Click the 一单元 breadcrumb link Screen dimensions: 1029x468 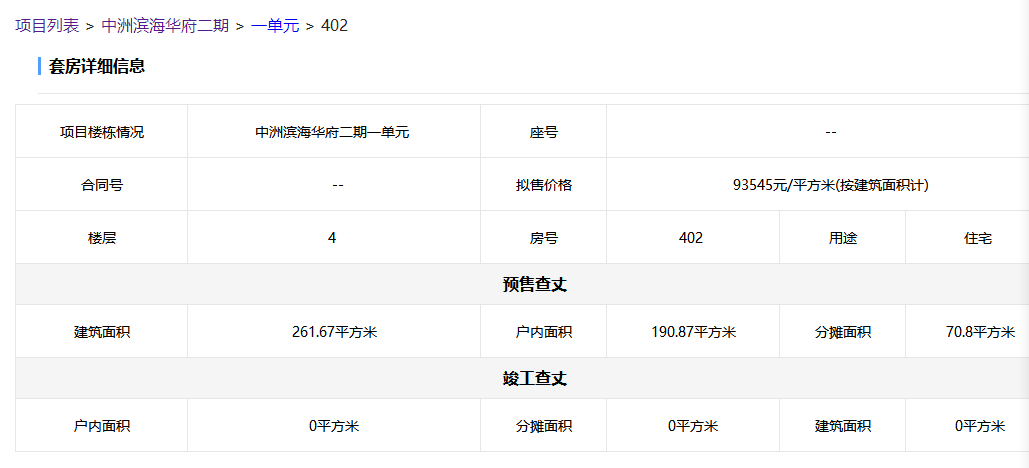pos(275,25)
